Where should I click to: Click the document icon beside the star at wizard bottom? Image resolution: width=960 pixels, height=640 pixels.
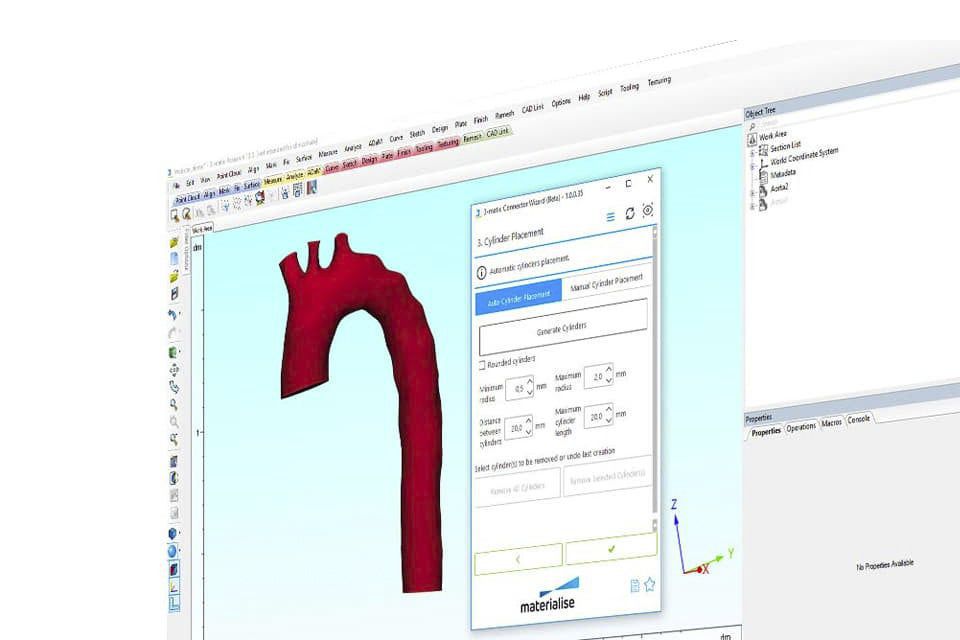[635, 586]
